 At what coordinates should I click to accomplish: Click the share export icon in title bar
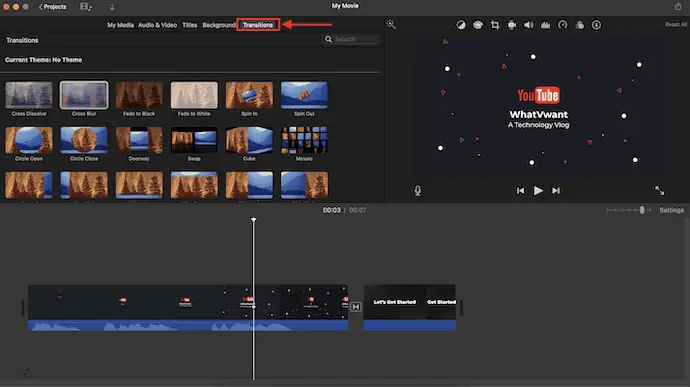tap(678, 6)
